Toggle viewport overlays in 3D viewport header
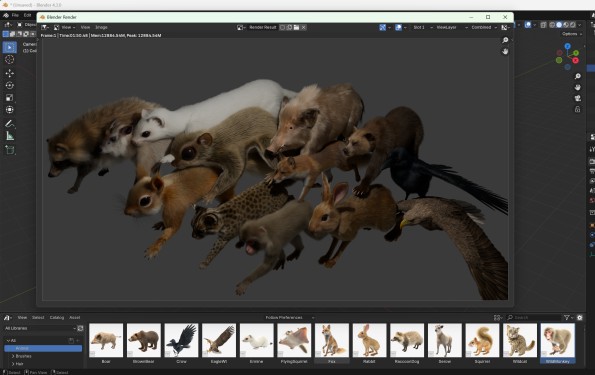The width and height of the screenshot is (595, 375). click(x=528, y=25)
